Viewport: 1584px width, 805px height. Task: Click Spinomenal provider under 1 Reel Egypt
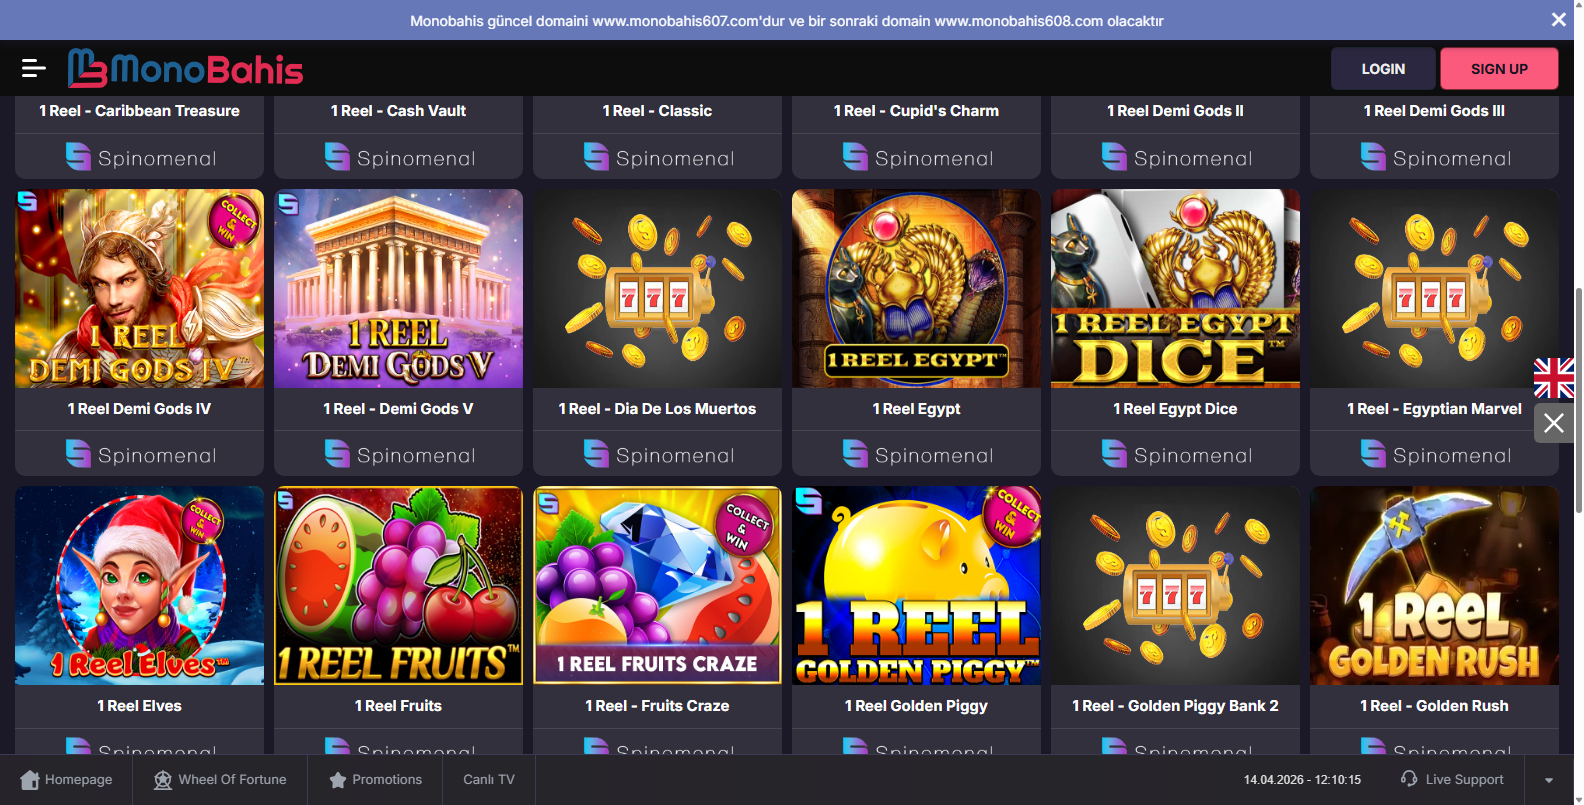(x=916, y=455)
